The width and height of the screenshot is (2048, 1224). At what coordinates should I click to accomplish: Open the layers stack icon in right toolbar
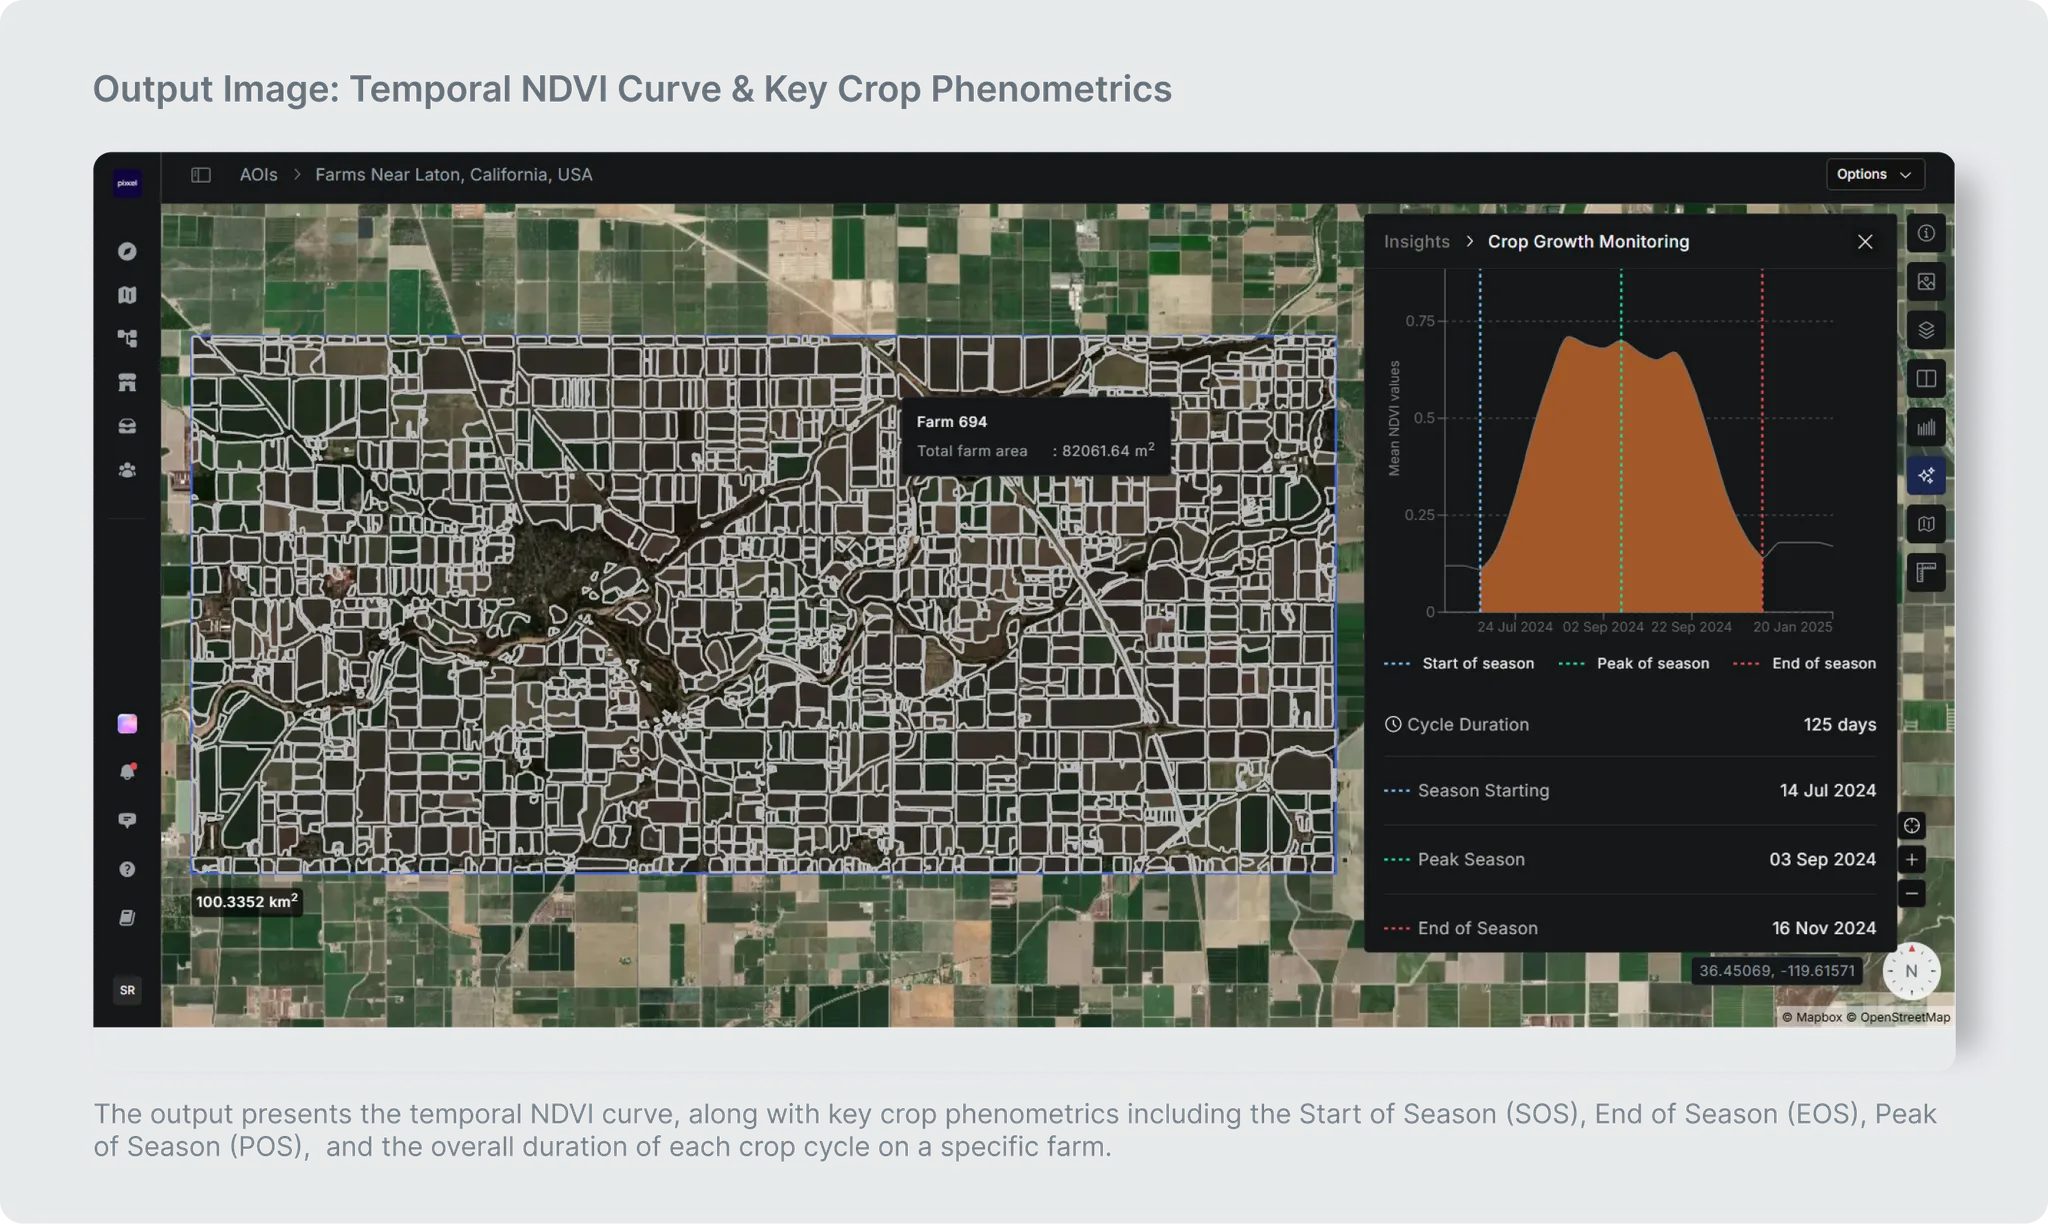click(1926, 330)
